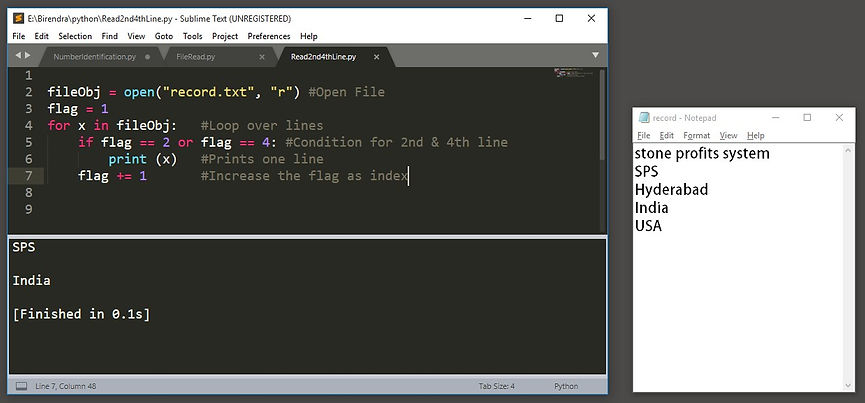Open the Tools menu

(x=193, y=36)
